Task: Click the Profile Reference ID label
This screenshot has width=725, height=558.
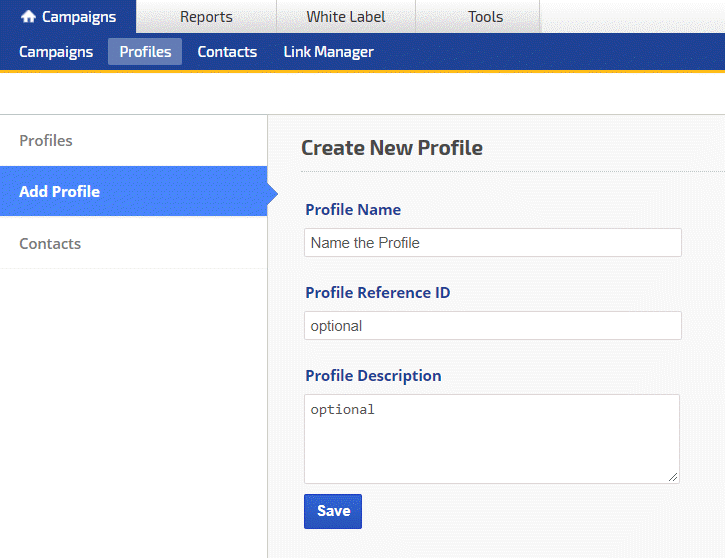Action: [378, 293]
